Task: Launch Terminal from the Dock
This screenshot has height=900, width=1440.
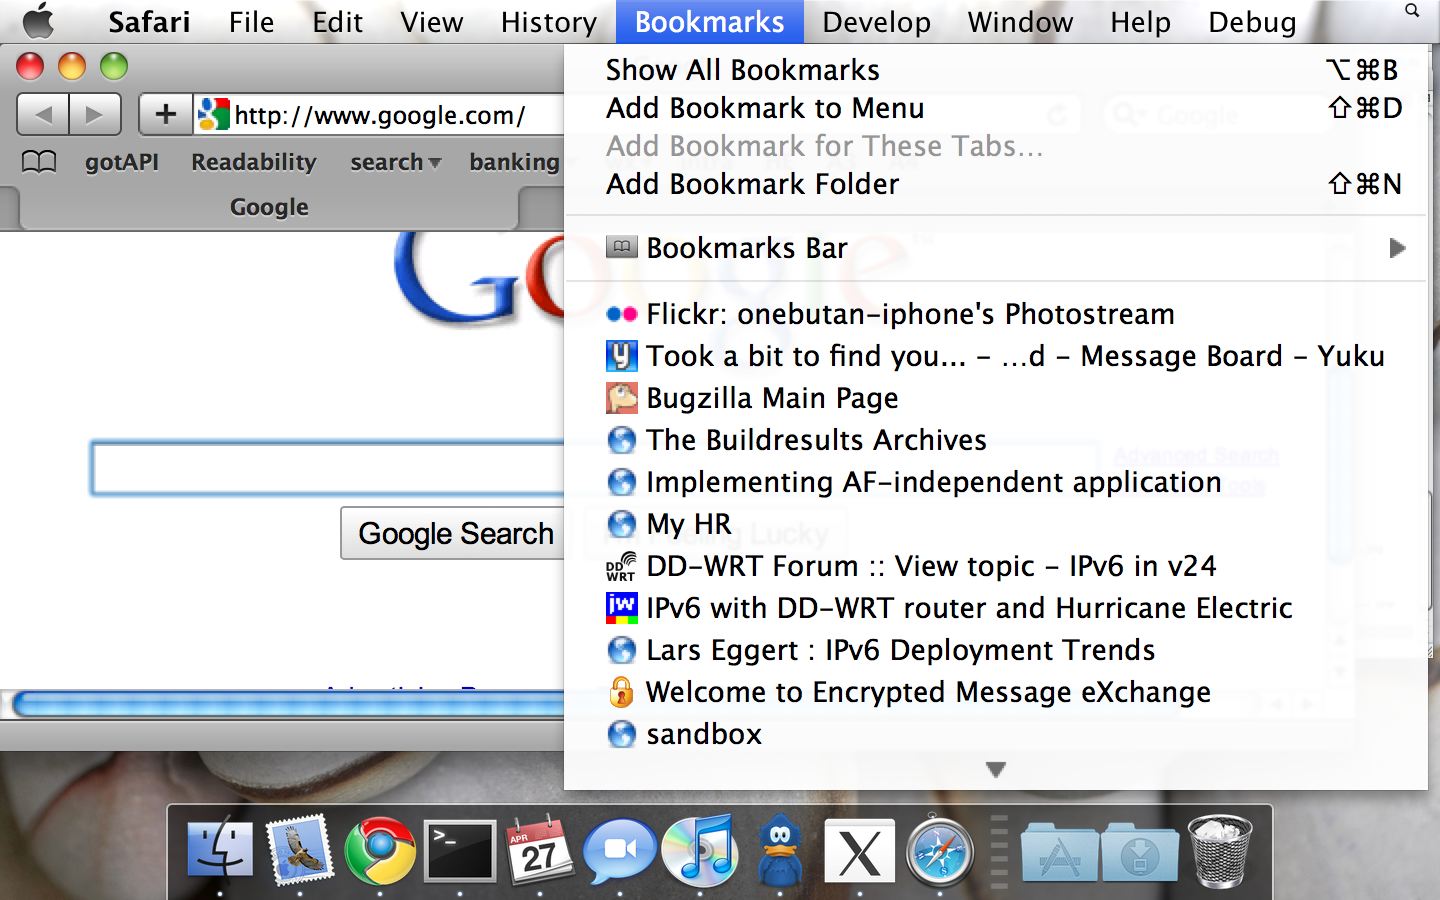Action: click(x=460, y=851)
